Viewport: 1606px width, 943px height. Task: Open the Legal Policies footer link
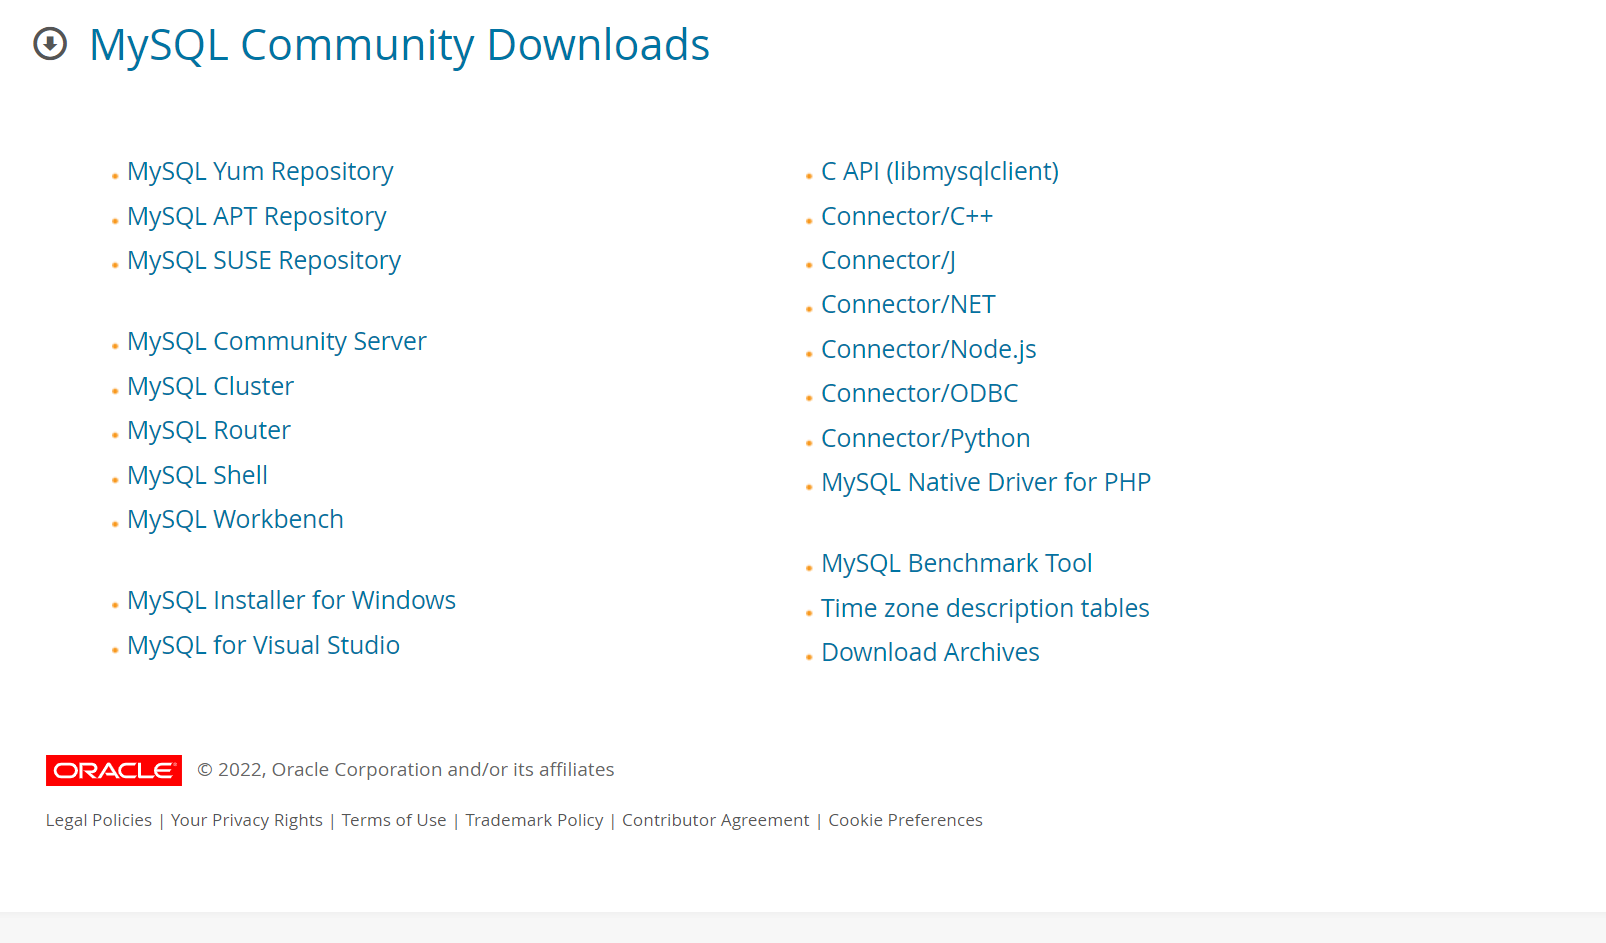tap(99, 820)
